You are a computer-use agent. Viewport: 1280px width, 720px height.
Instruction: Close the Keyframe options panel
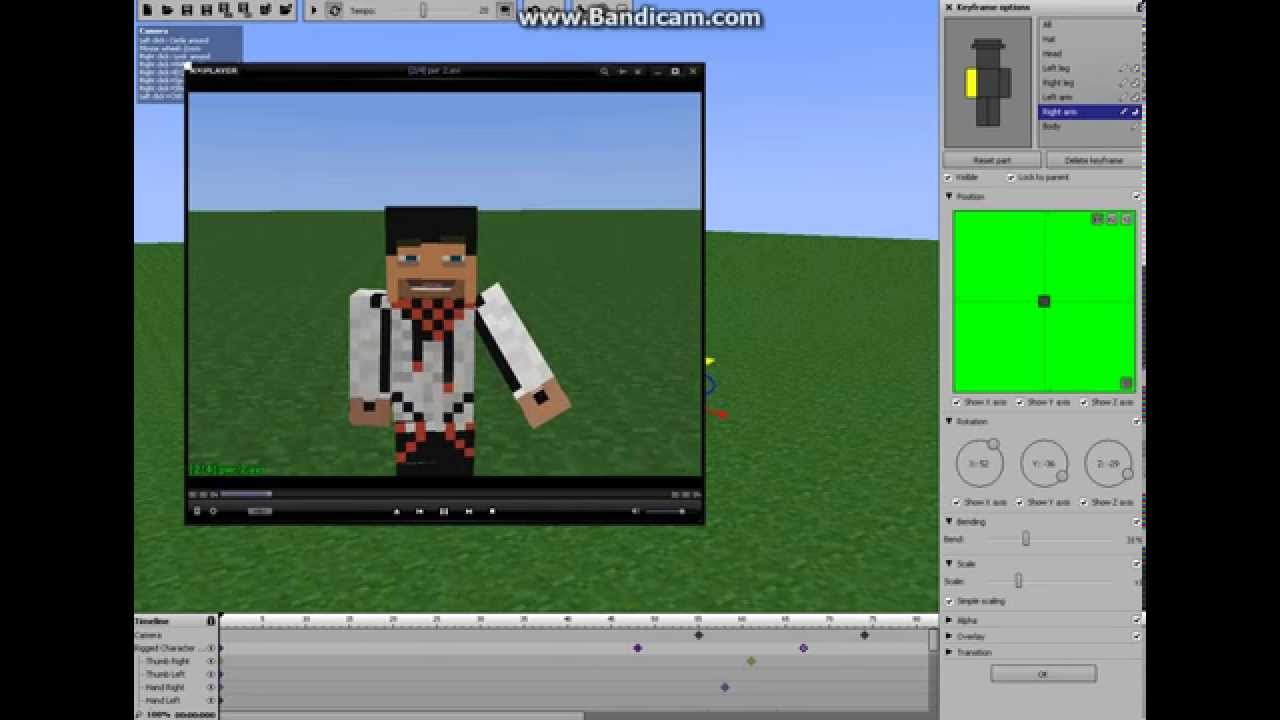tap(949, 7)
